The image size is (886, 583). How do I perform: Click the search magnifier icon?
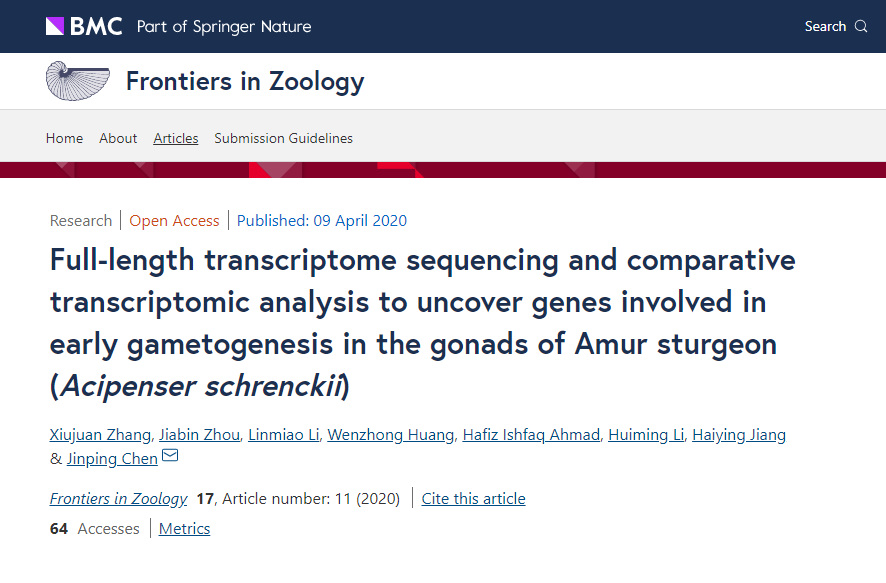pos(861,27)
